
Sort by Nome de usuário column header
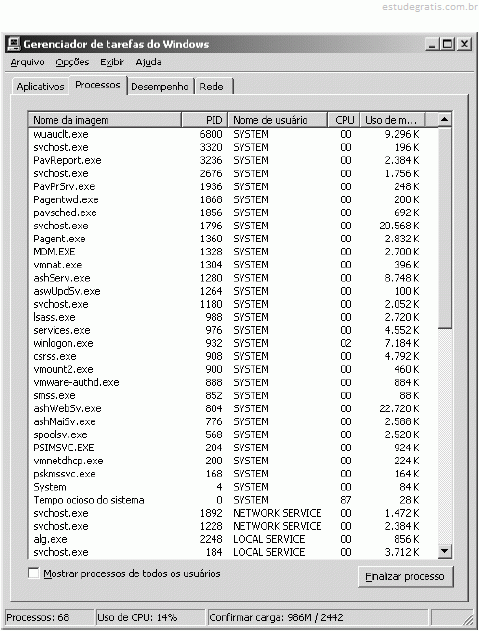point(278,120)
